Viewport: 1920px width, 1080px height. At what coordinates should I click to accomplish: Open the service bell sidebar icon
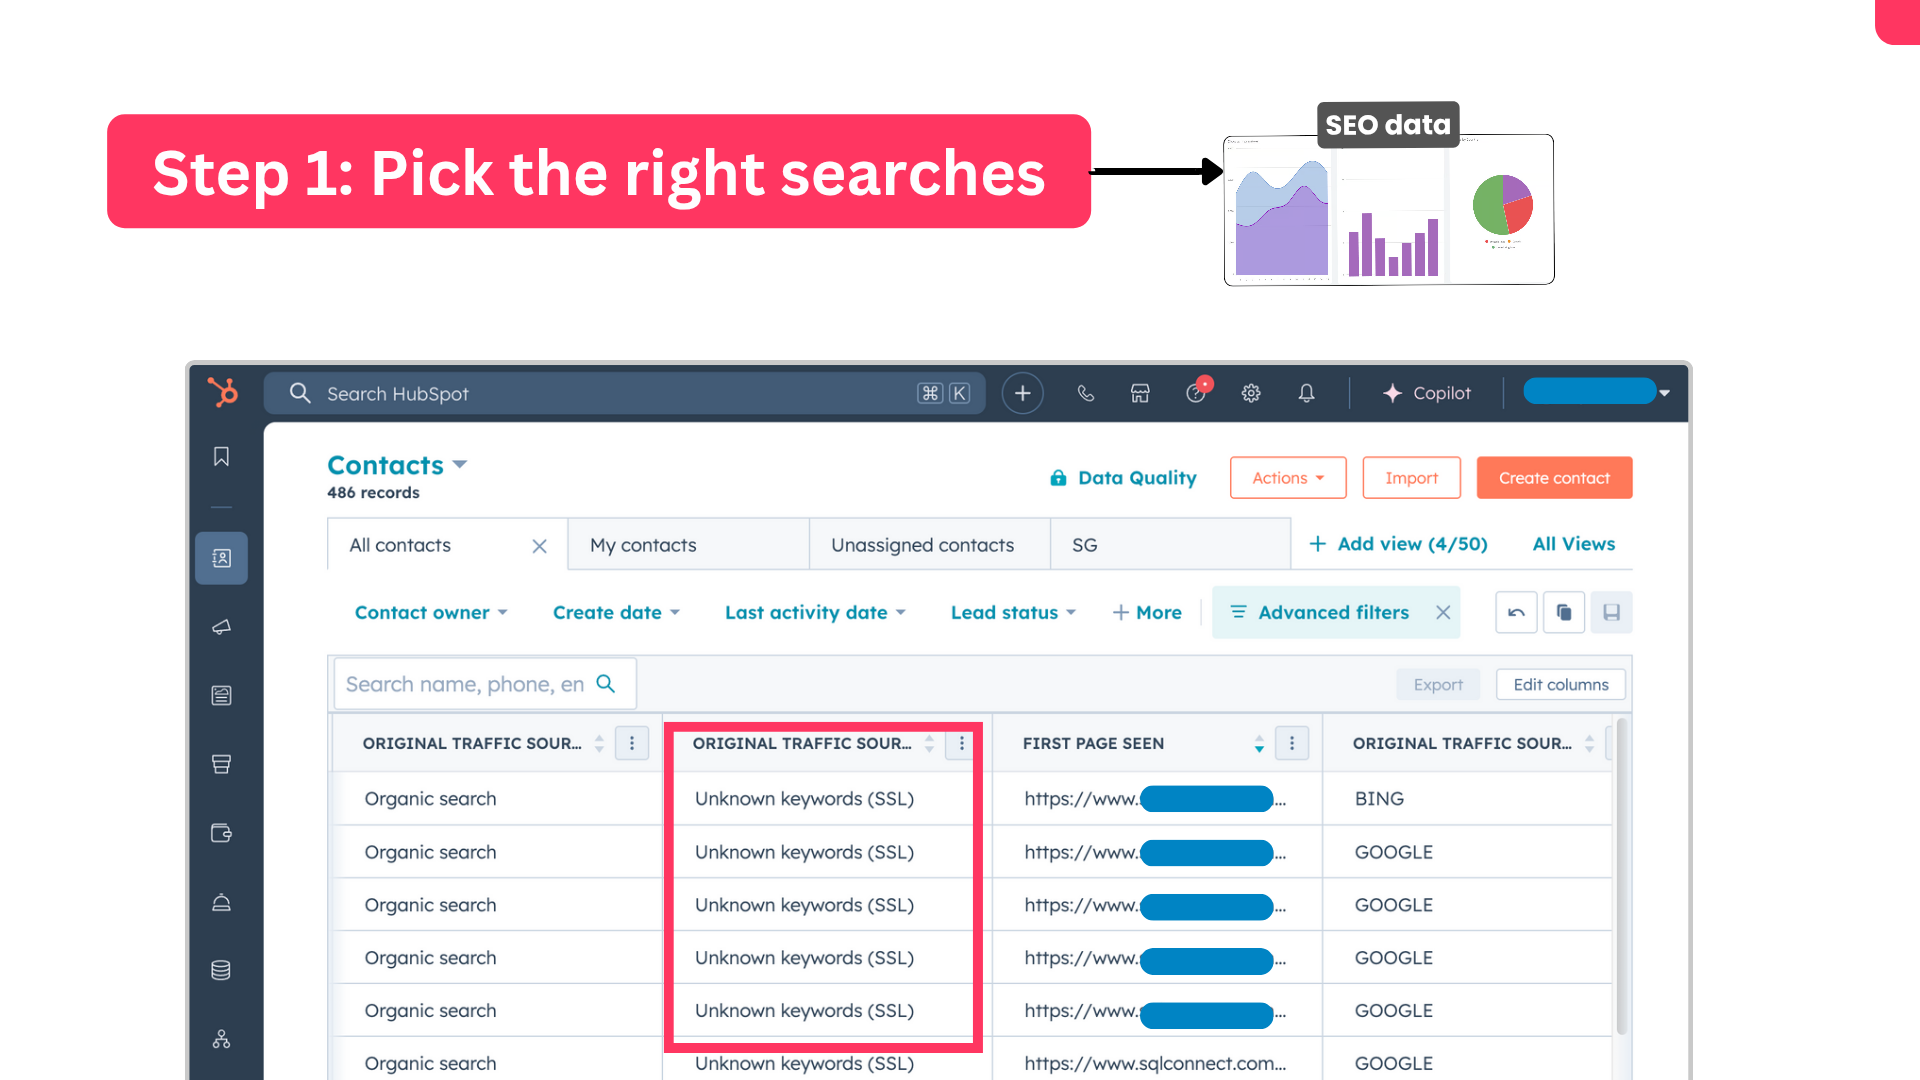[221, 902]
